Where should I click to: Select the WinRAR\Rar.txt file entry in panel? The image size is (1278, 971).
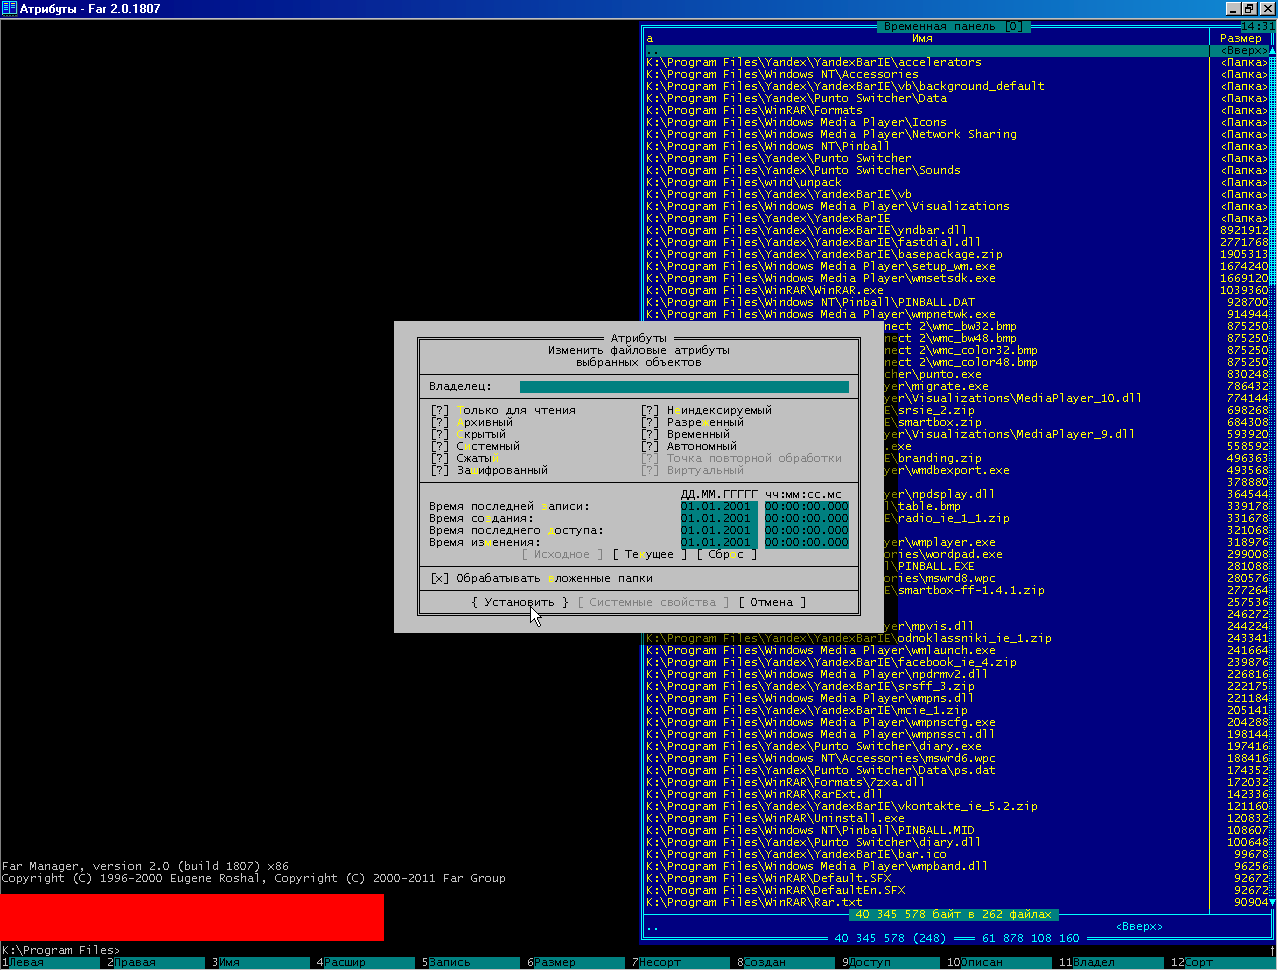pos(754,903)
